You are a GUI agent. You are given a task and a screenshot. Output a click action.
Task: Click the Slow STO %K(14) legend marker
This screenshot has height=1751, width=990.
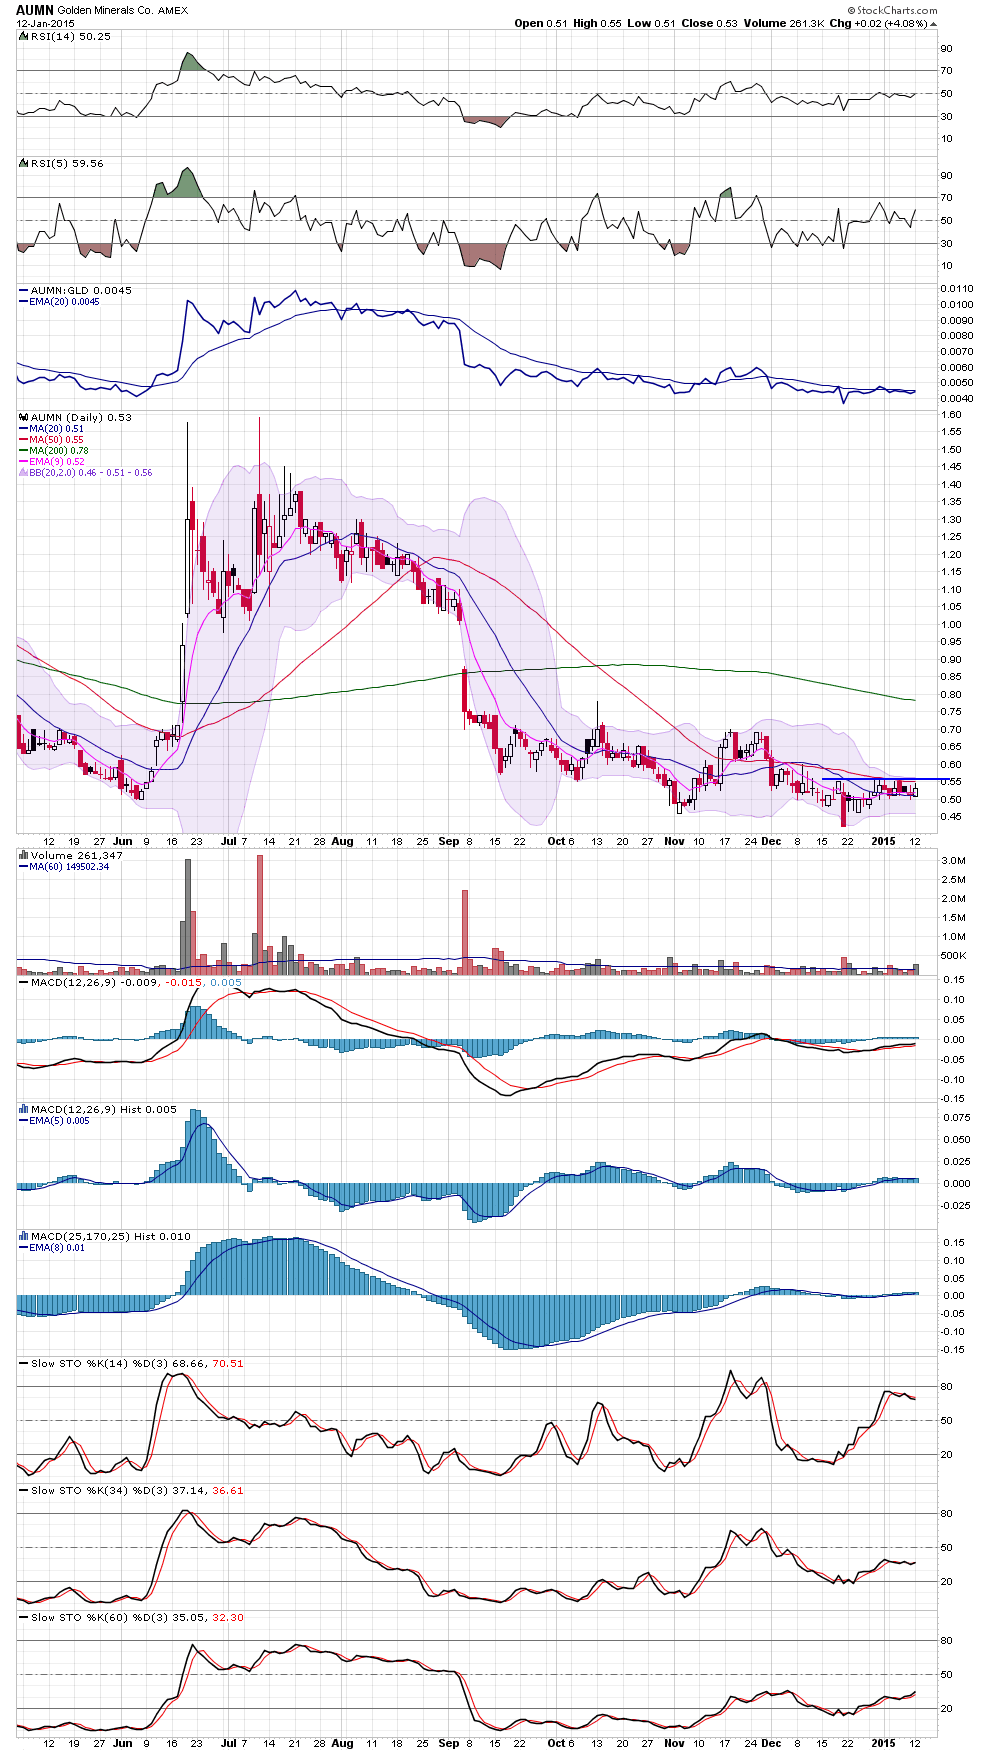click(x=23, y=1363)
